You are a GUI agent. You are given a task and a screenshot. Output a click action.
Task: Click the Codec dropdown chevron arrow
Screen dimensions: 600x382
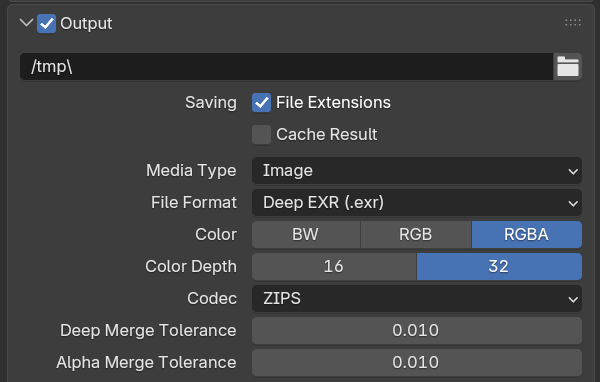(573, 299)
